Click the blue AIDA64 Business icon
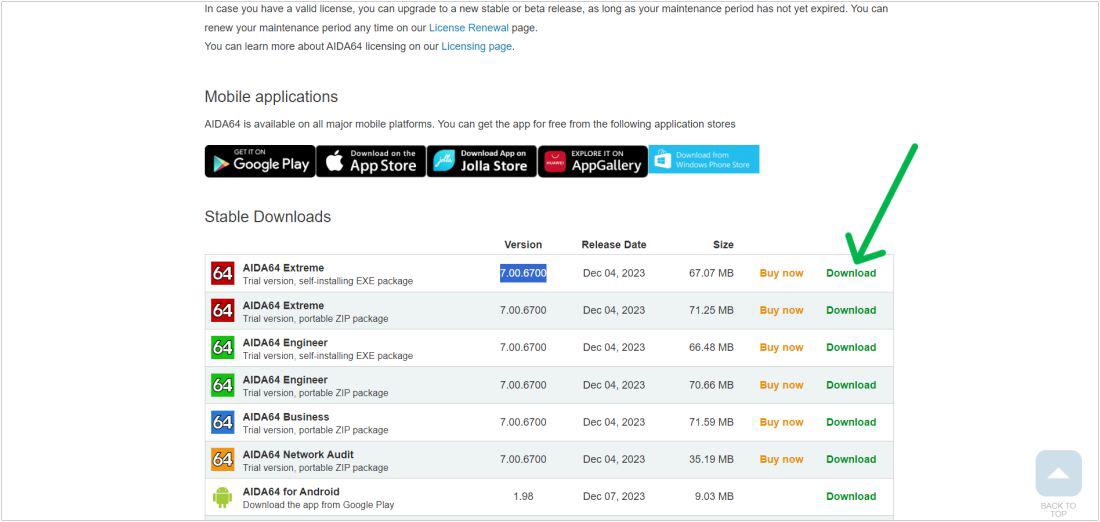The width and height of the screenshot is (1100, 522). [x=222, y=422]
